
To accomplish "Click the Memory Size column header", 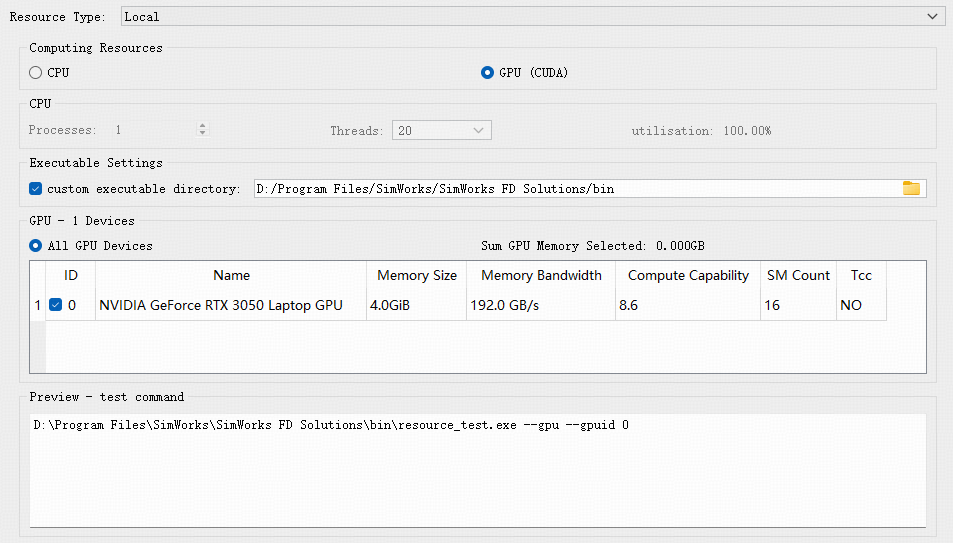I will click(417, 276).
